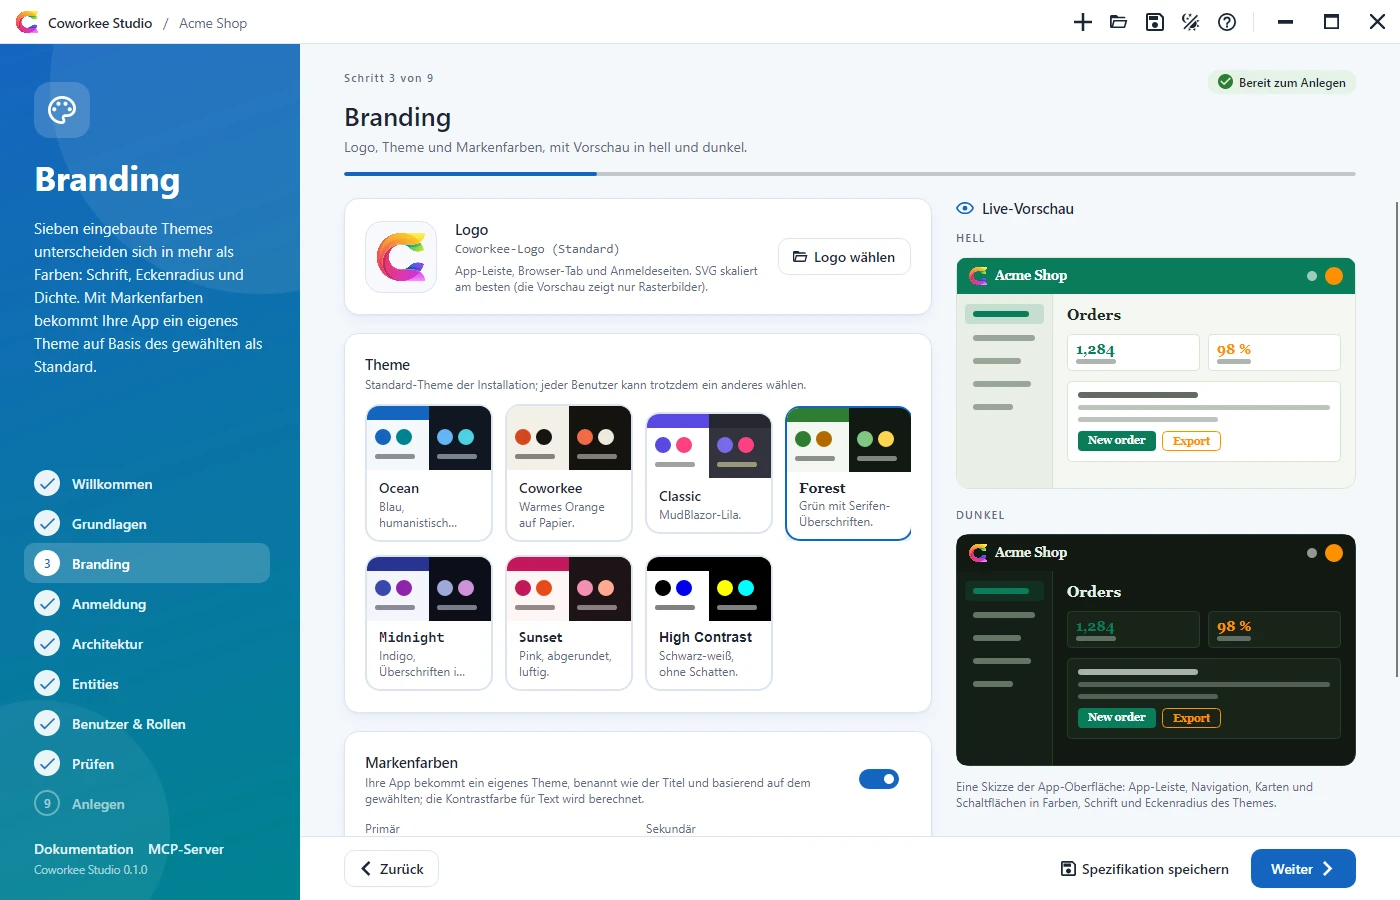Open the Dokumentation link
Image resolution: width=1400 pixels, height=900 pixels.
click(x=83, y=849)
